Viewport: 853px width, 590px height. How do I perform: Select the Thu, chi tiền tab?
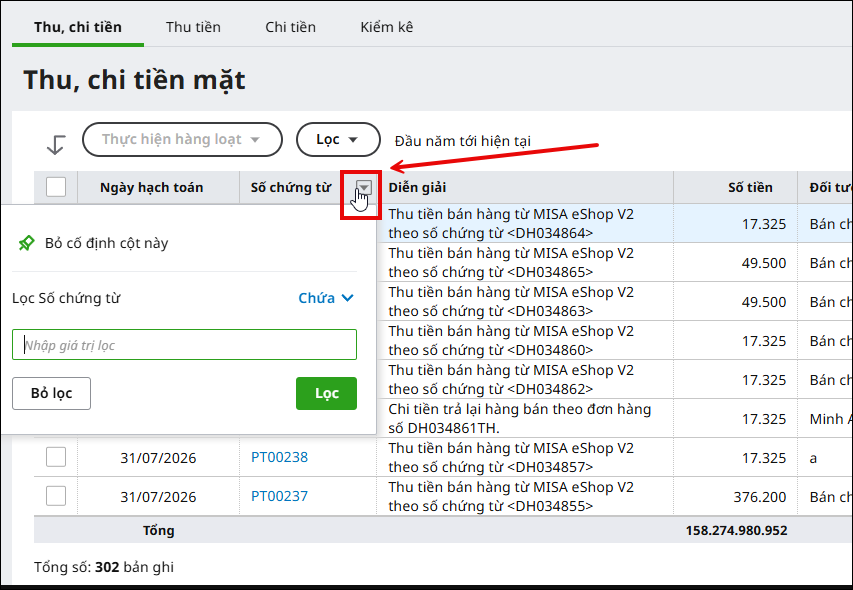[78, 27]
